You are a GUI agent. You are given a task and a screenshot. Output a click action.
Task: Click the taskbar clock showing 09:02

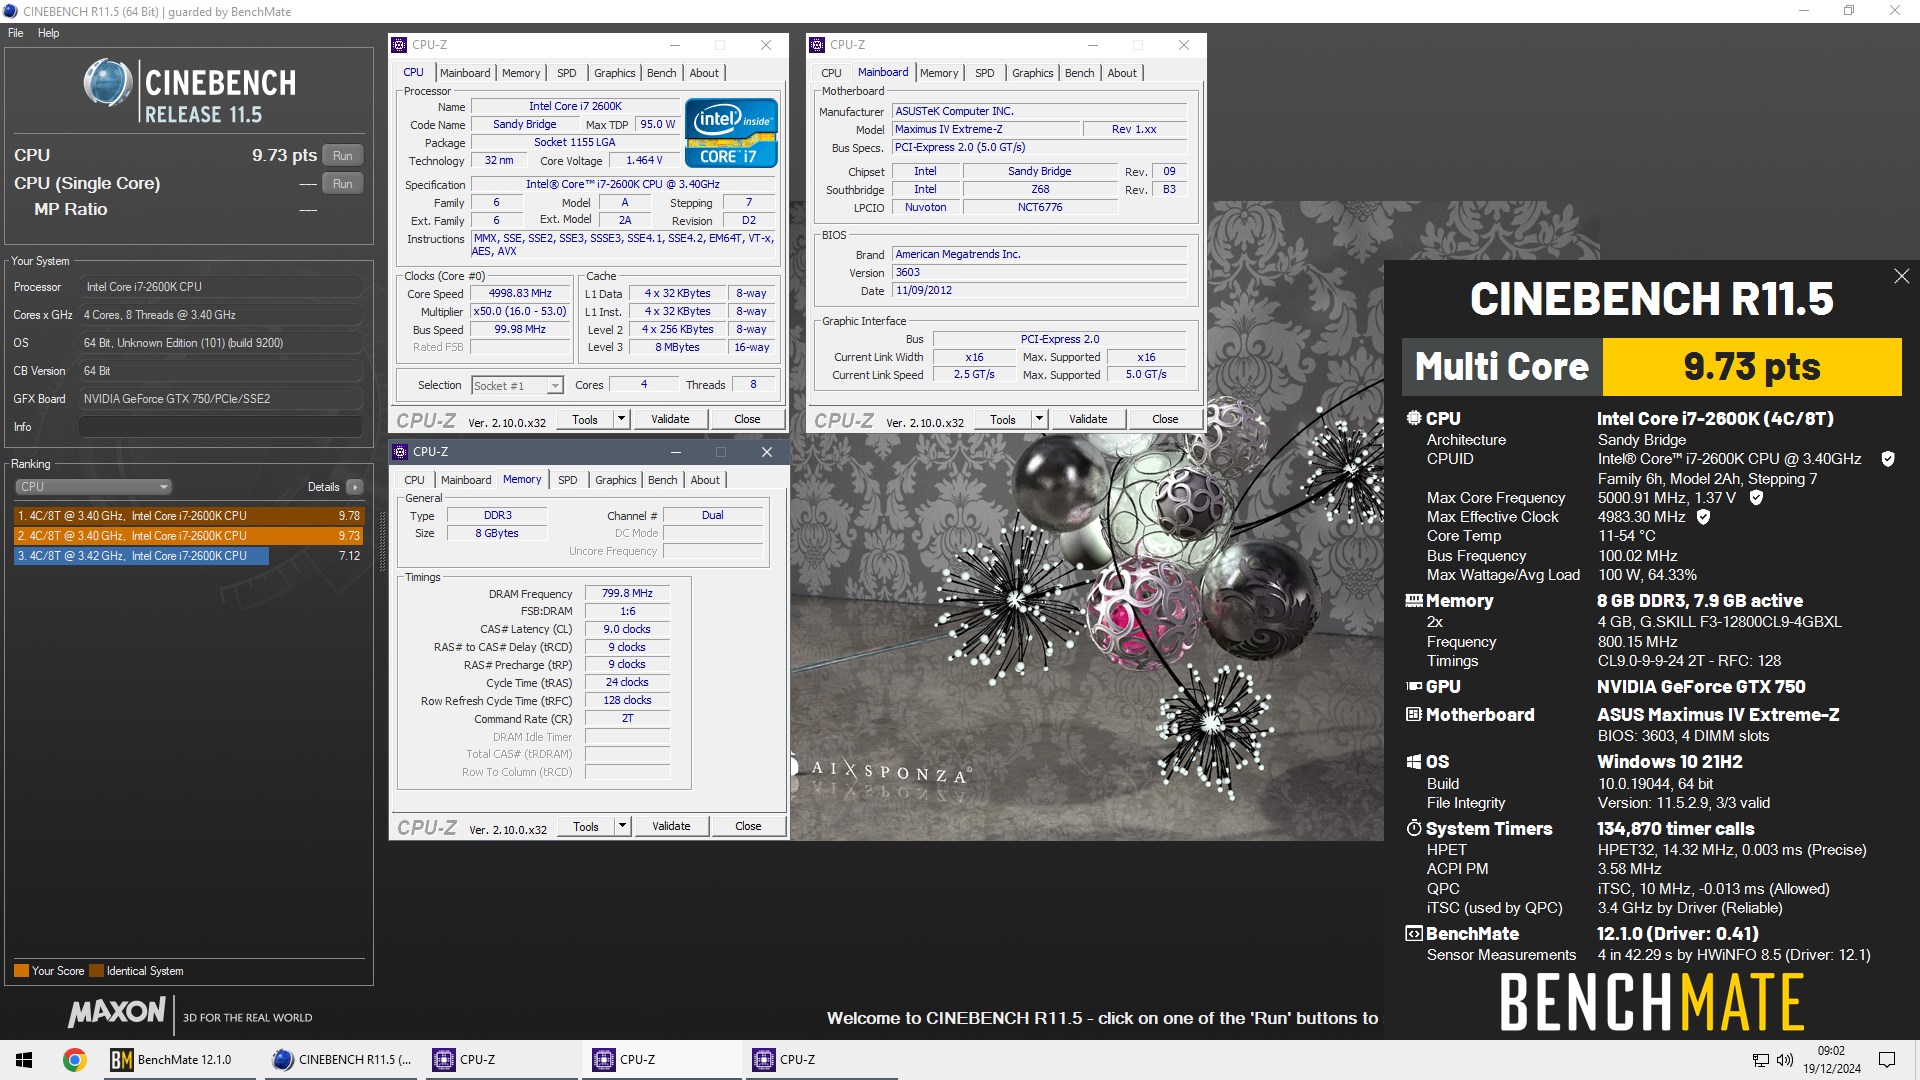click(x=1831, y=1060)
